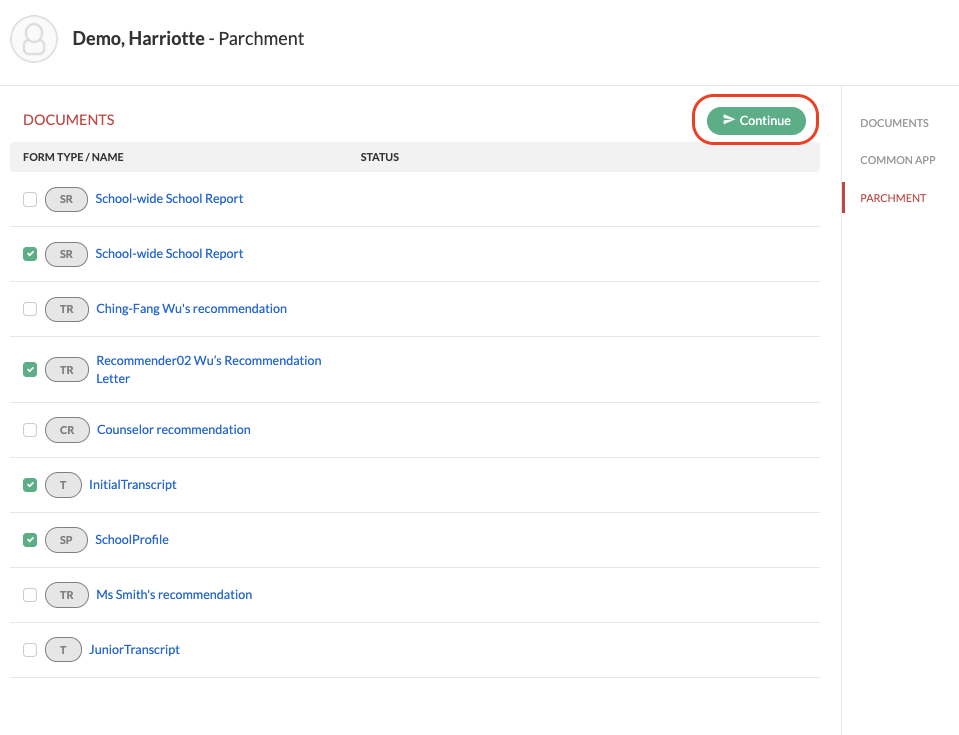Screen dimensions: 959x735
Task: Open the JuniorTranscript link
Action: [135, 650]
